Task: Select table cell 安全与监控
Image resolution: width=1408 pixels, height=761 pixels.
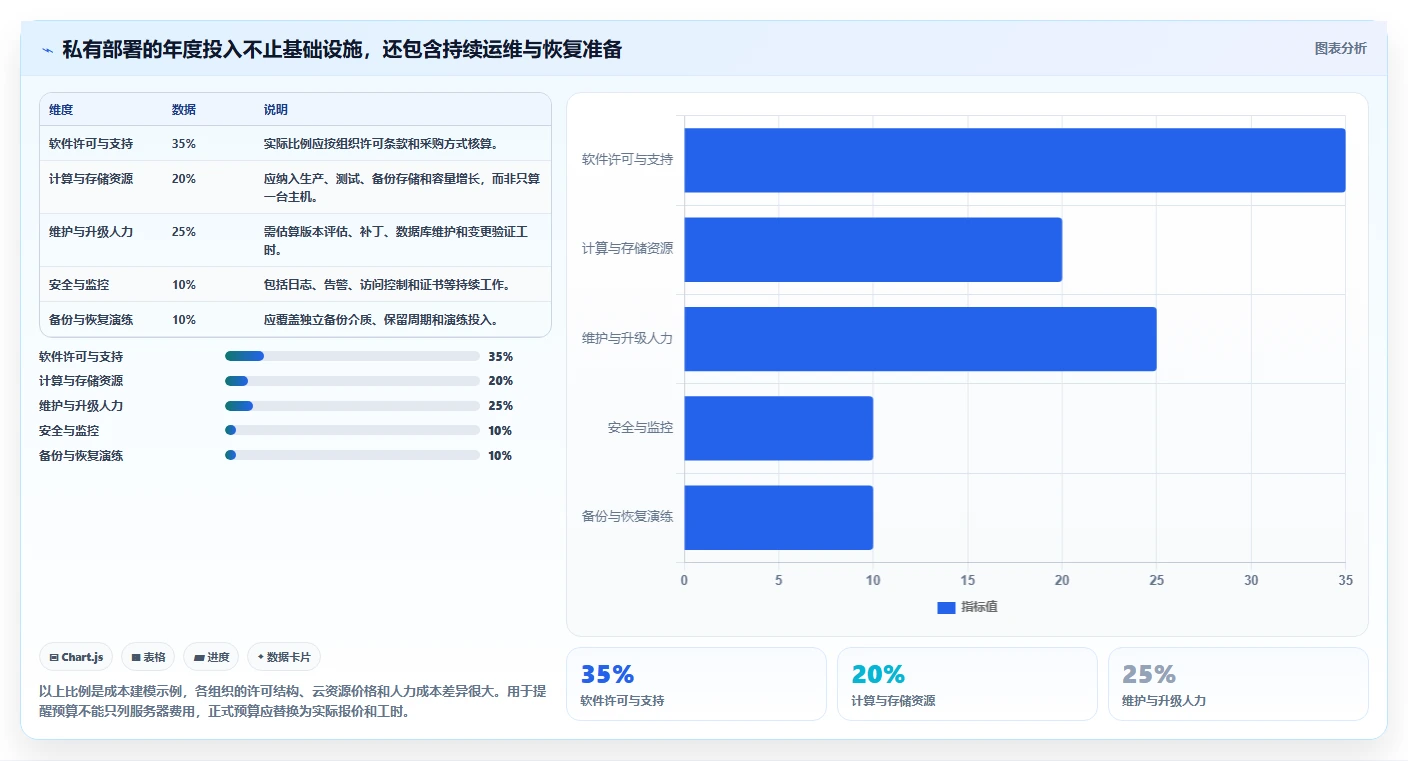Action: coord(79,285)
